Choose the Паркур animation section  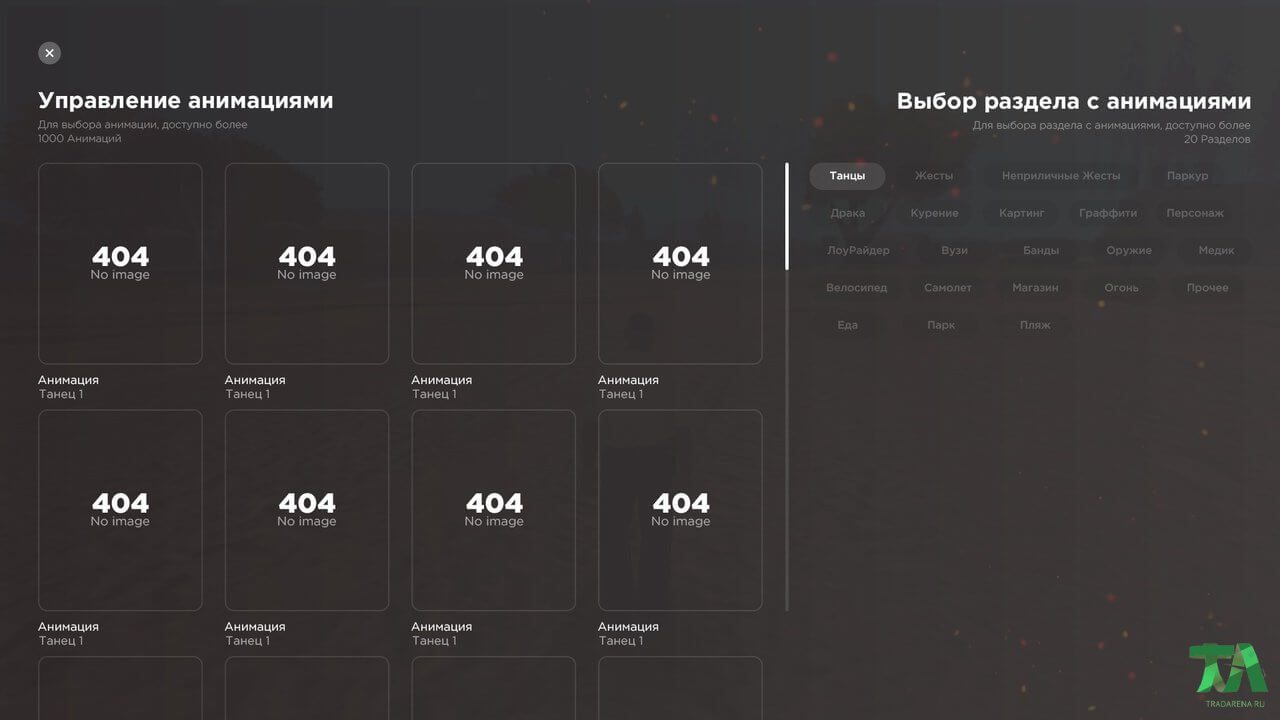pyautogui.click(x=1187, y=176)
